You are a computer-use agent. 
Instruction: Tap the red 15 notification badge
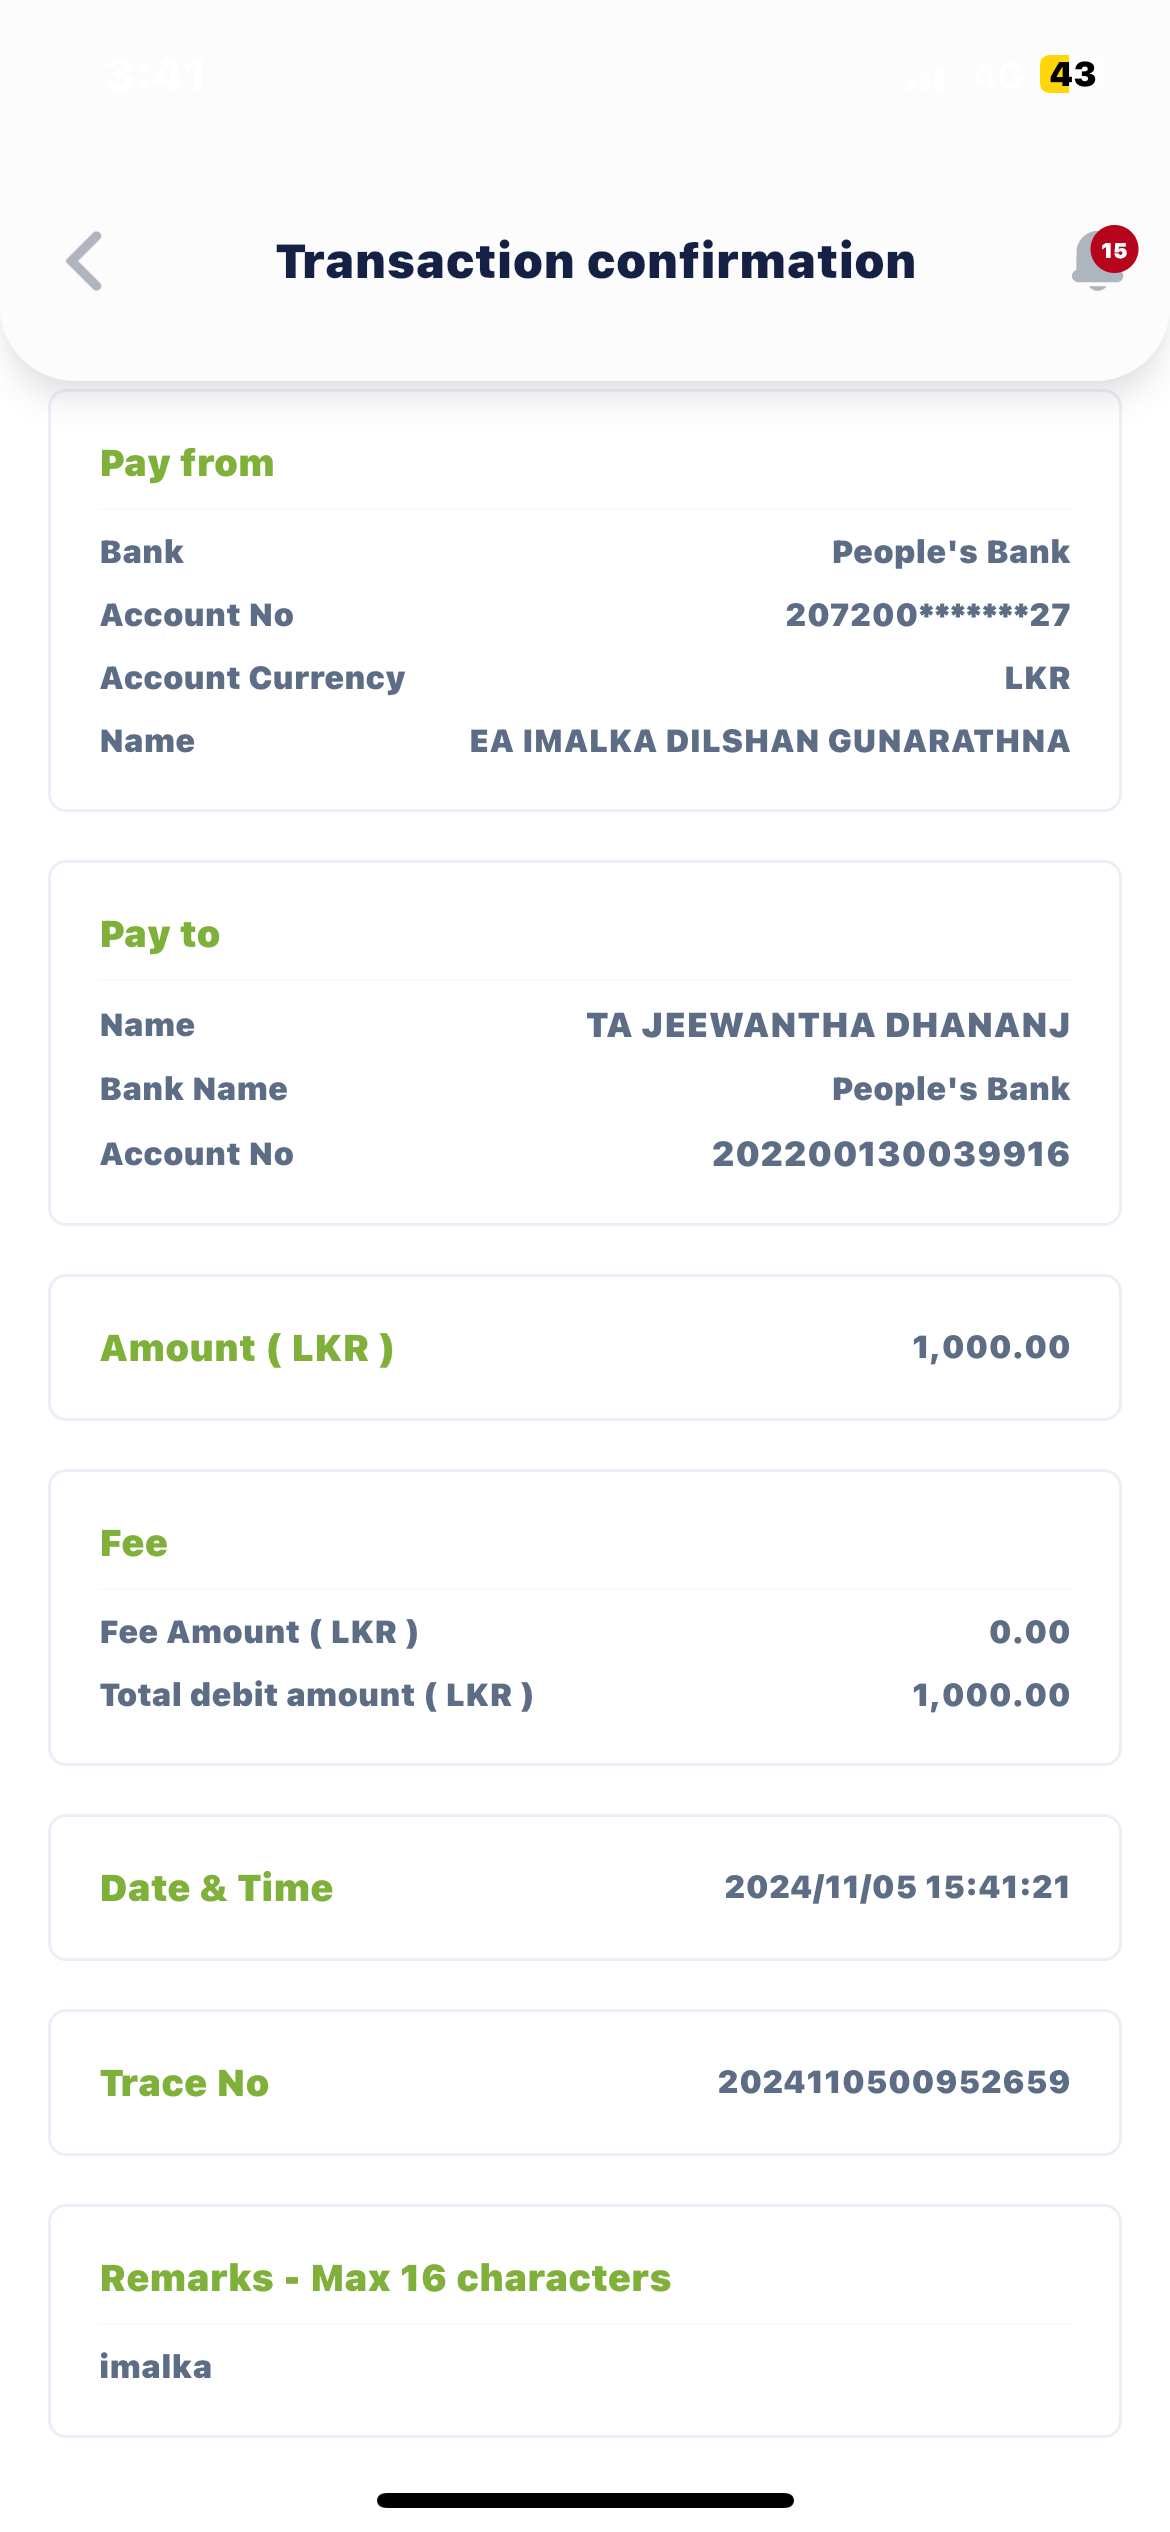pyautogui.click(x=1114, y=250)
